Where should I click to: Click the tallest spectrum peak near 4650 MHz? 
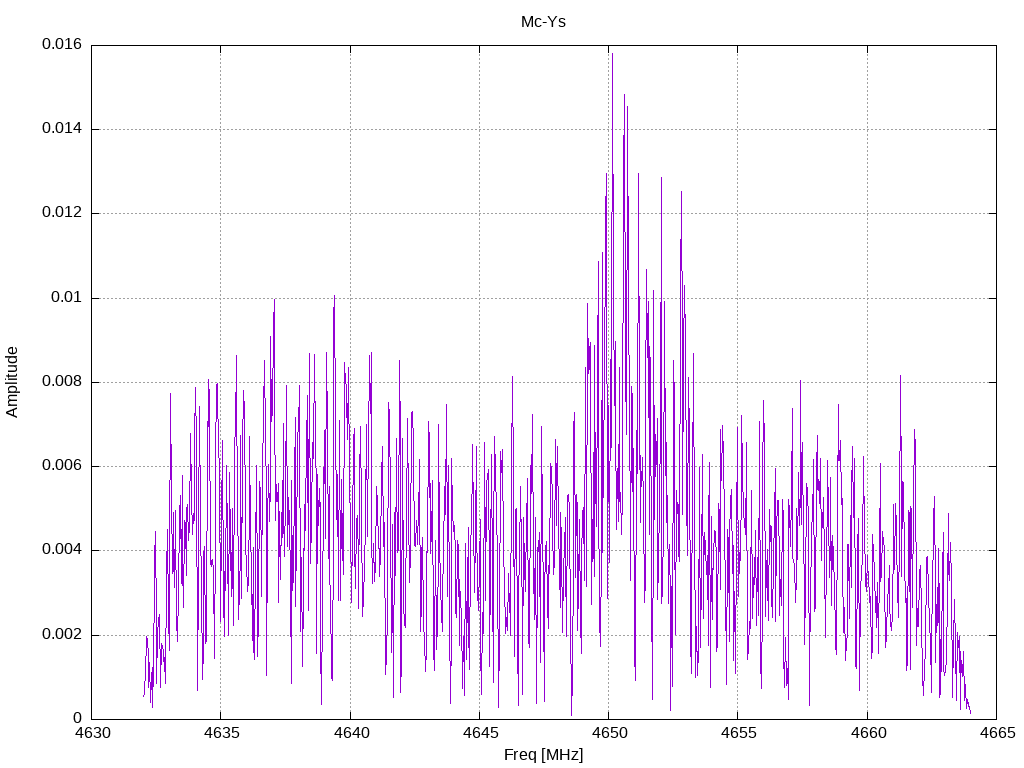coord(612,55)
